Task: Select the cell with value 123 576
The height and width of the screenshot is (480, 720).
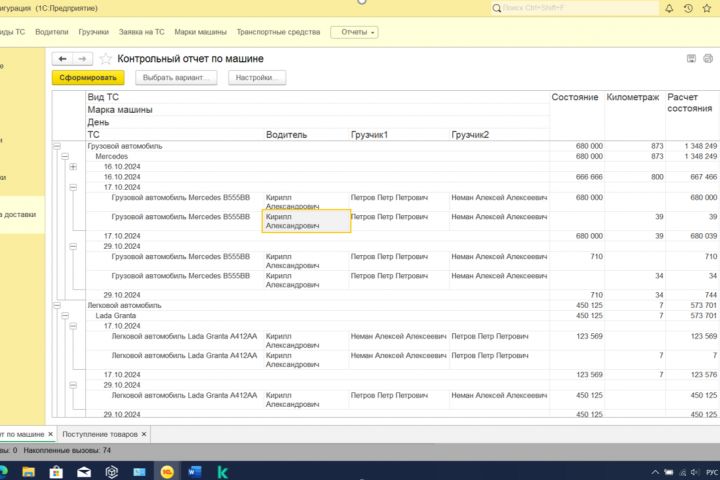Action: pyautogui.click(x=703, y=375)
